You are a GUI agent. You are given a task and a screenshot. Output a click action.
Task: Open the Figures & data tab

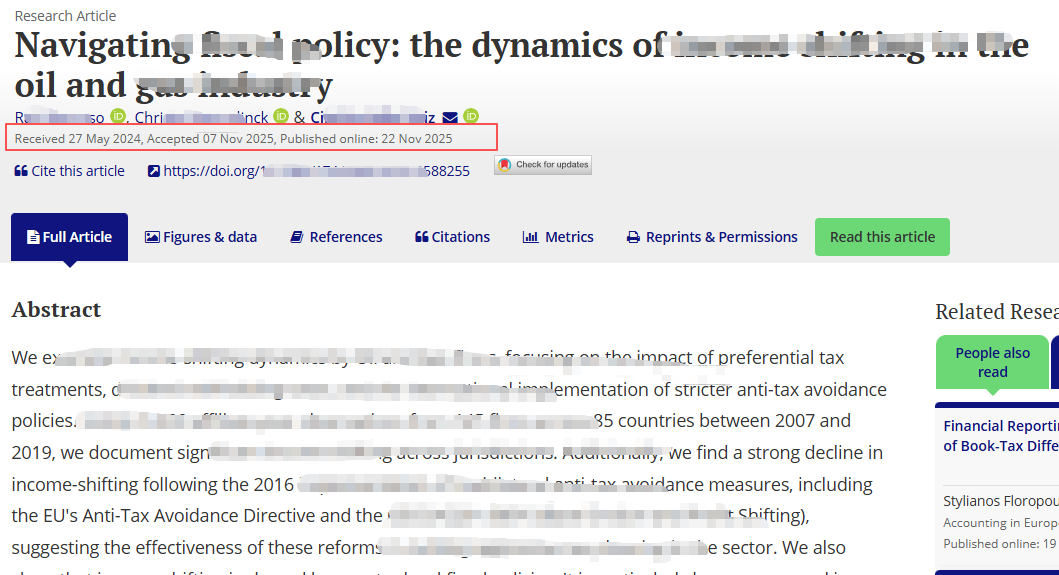pyautogui.click(x=201, y=237)
